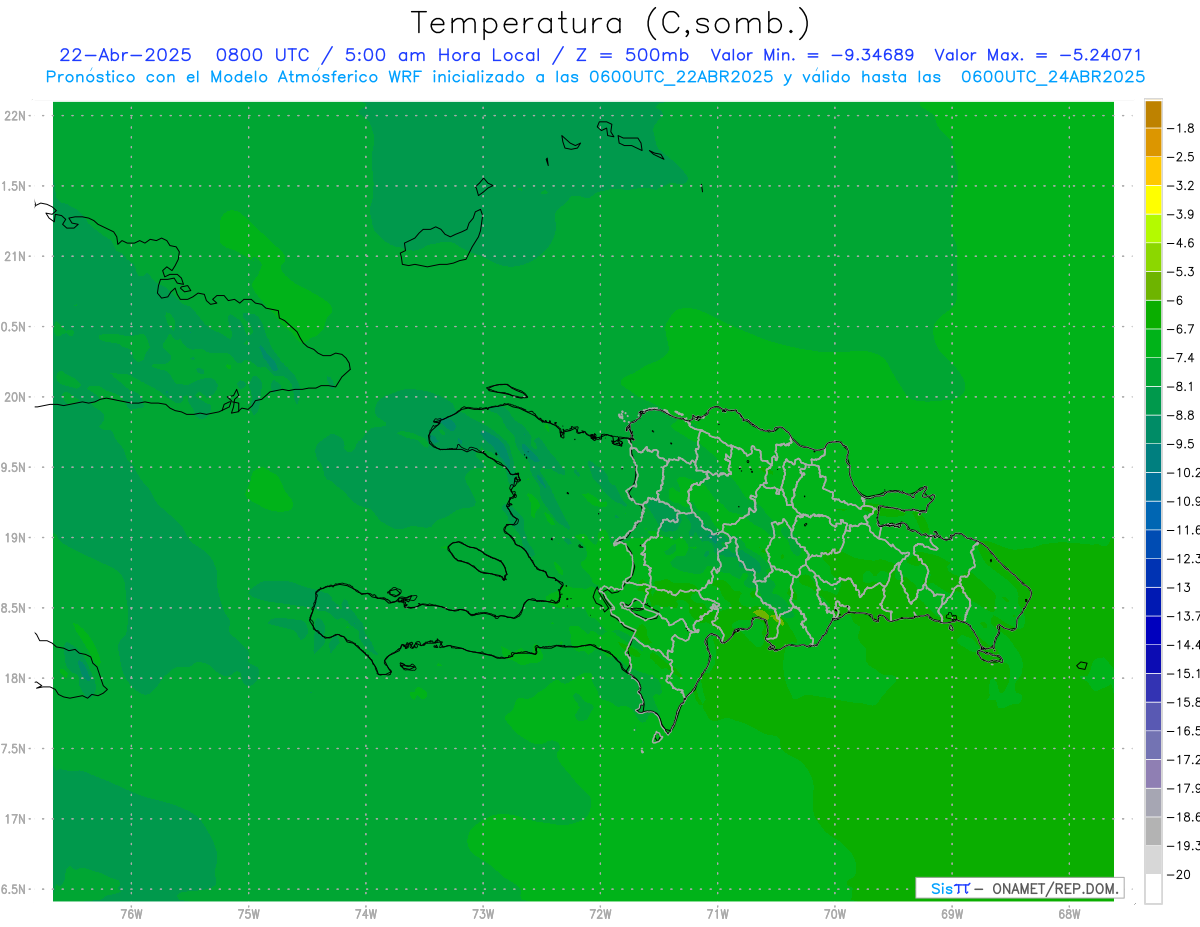Screen dimensions: 1200x927
Task: Click the legend value '-1.8'
Action: 1181,128
